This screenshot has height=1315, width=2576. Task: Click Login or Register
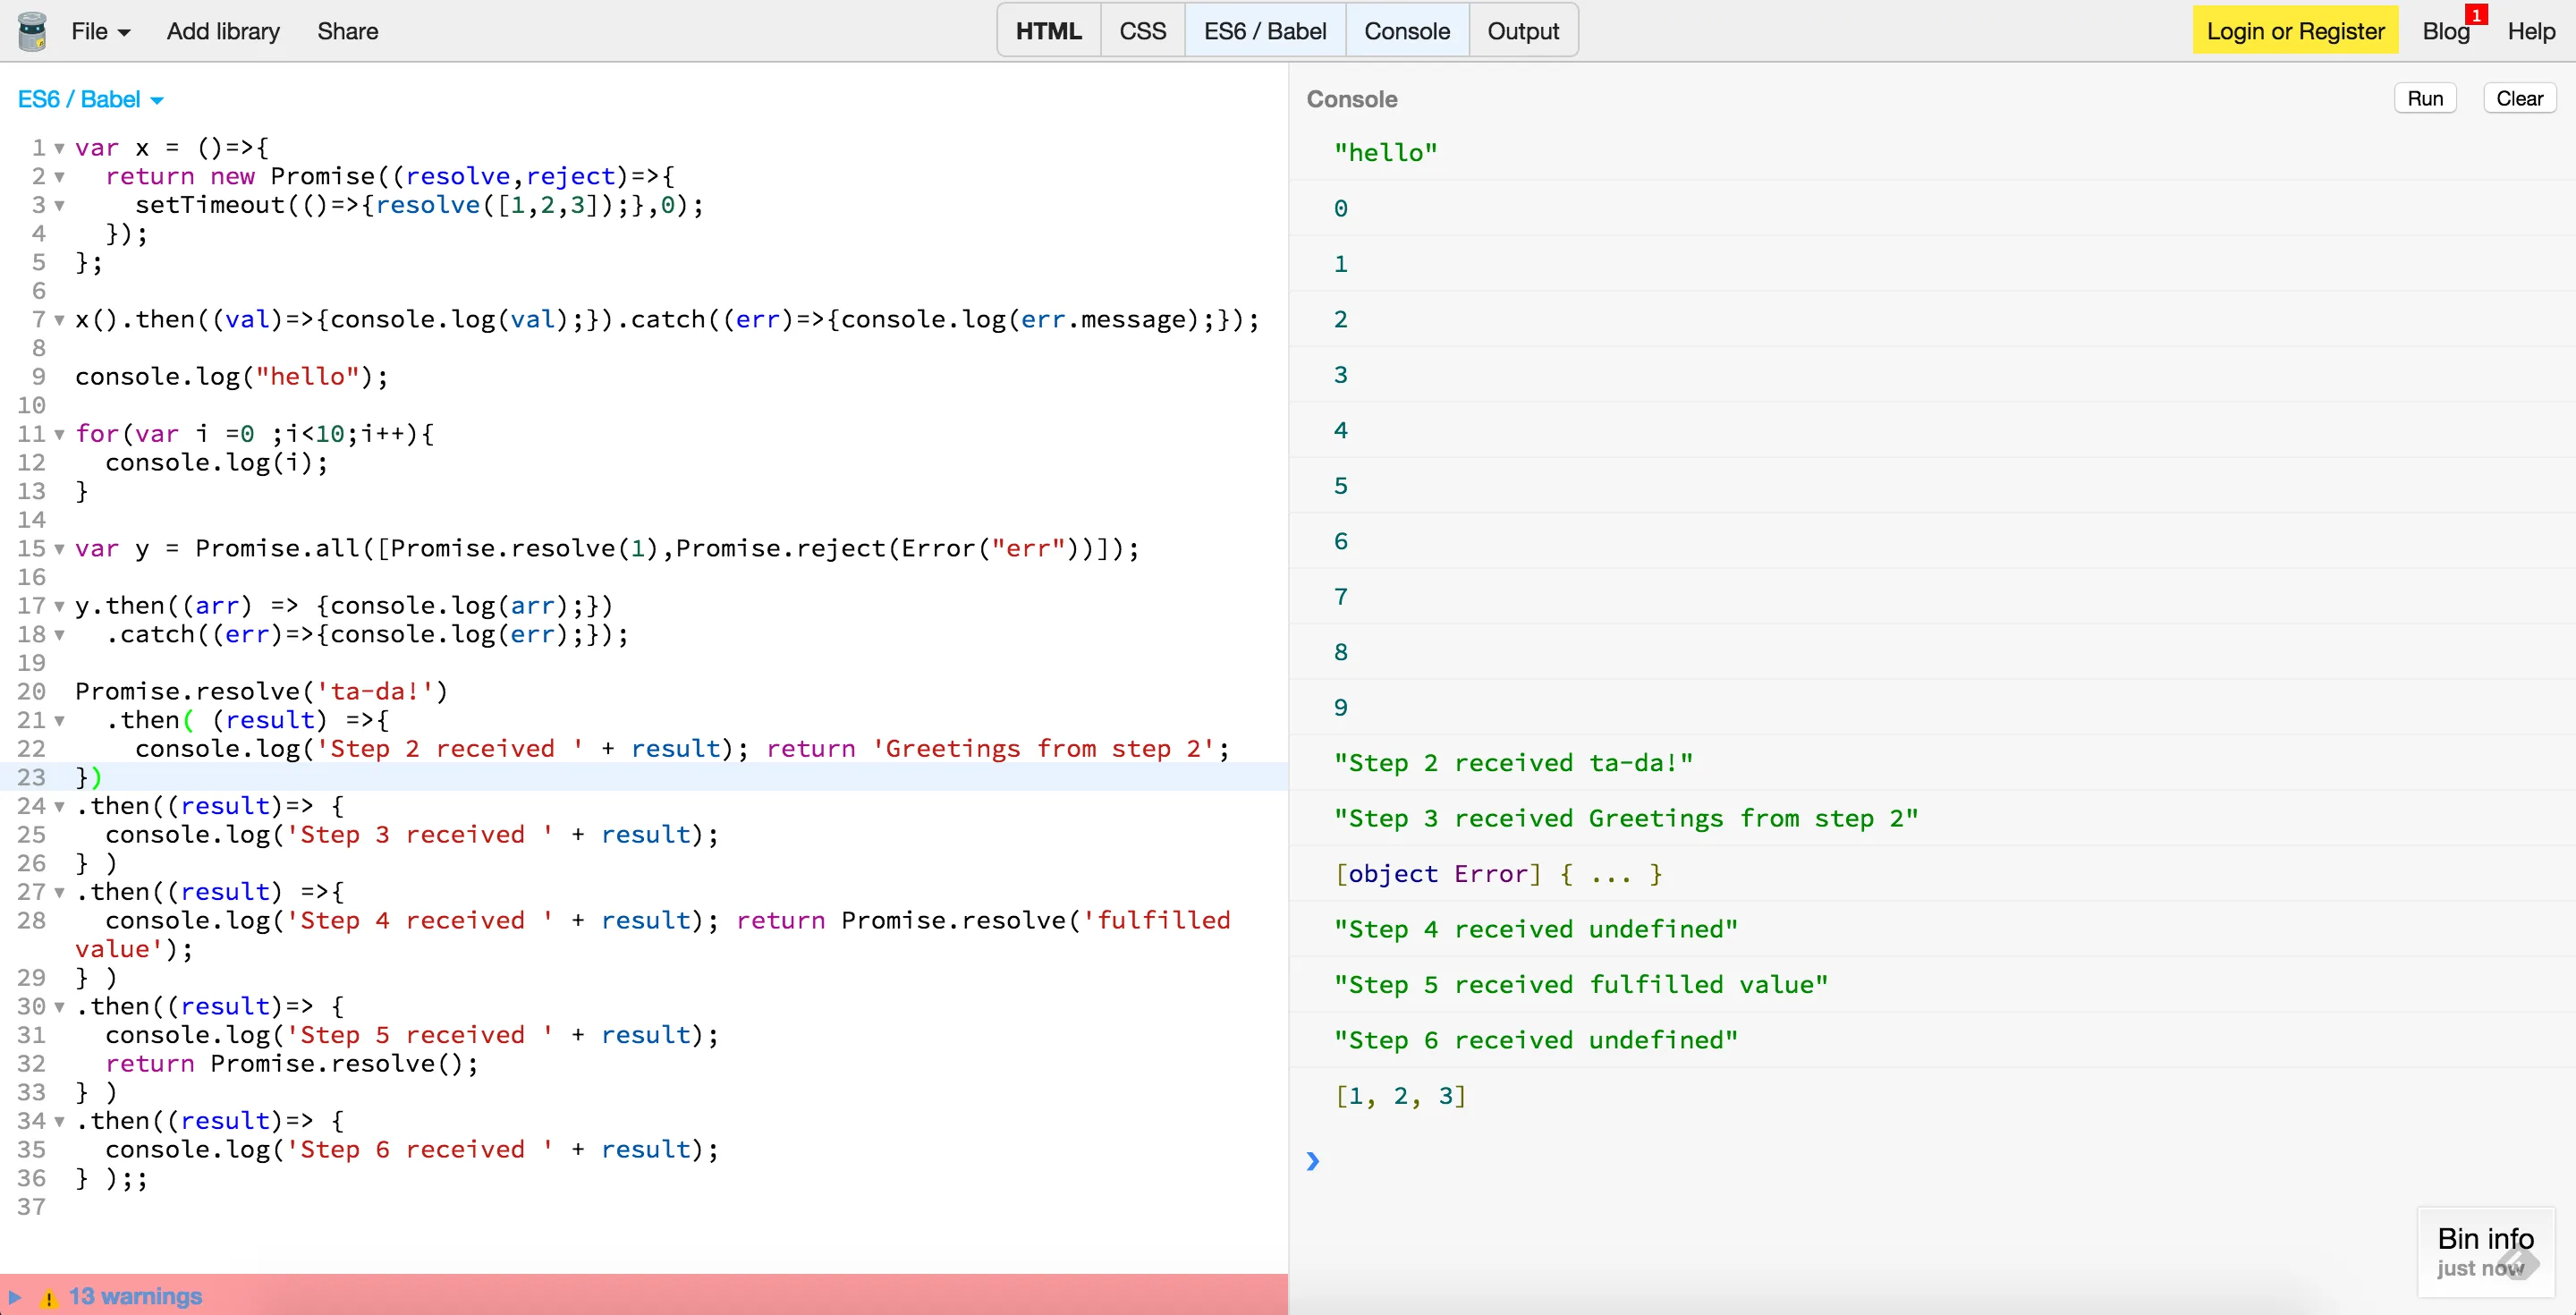click(2295, 31)
